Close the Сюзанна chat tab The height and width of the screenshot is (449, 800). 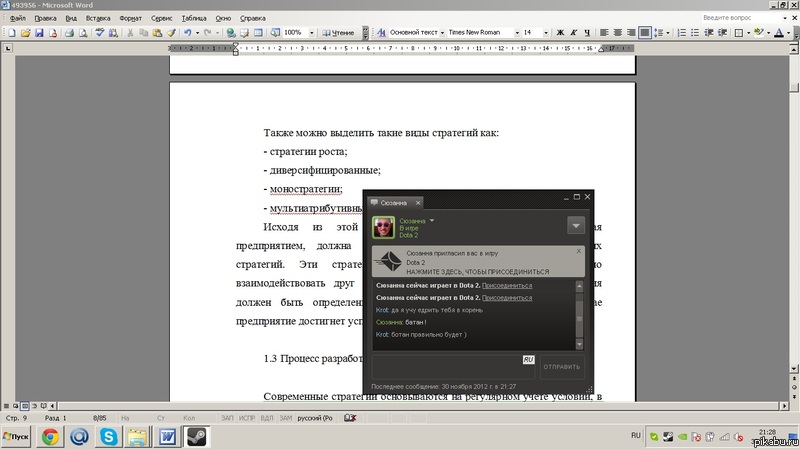click(x=418, y=203)
